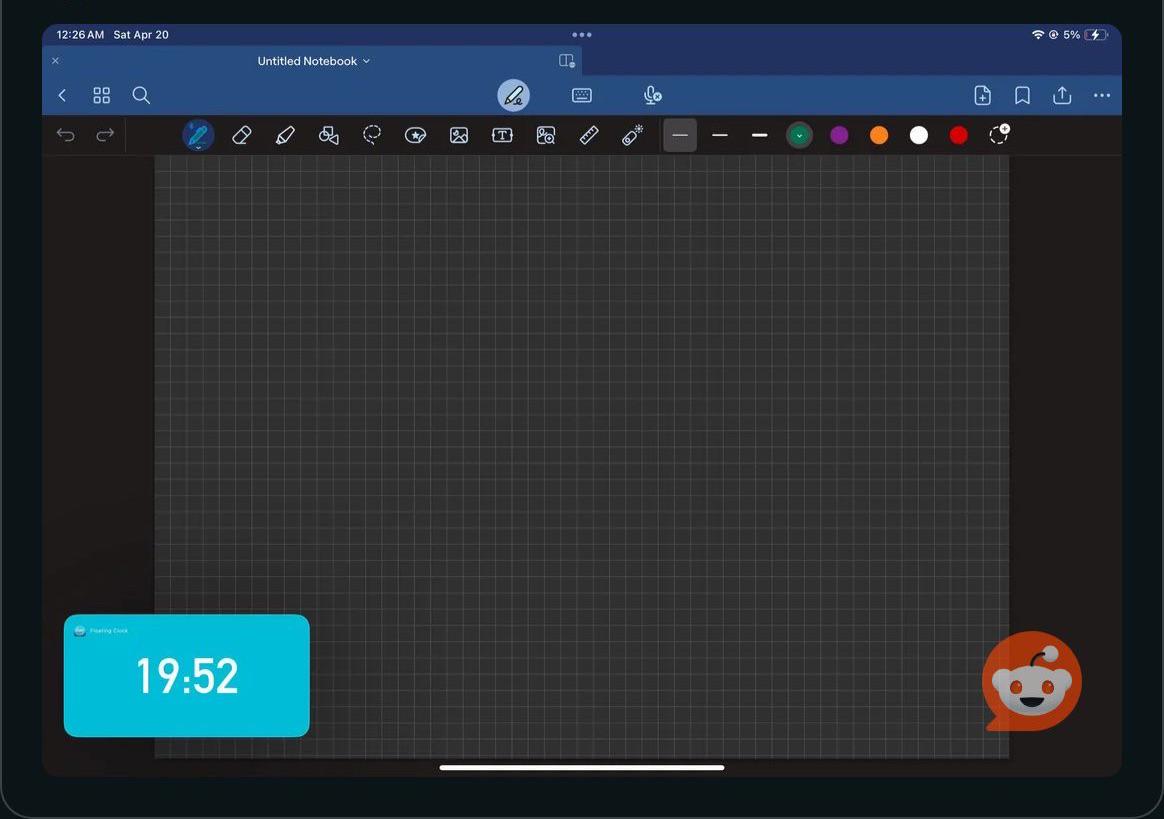Open the Laser pointer tool
Image resolution: width=1164 pixels, height=819 pixels.
coord(631,134)
